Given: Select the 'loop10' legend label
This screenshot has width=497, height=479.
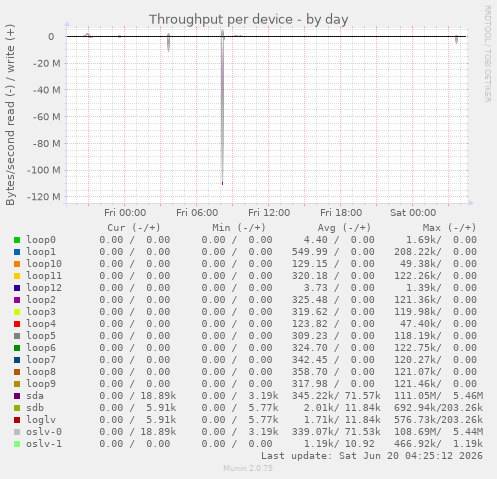Looking at the screenshot, I should pos(44,264).
